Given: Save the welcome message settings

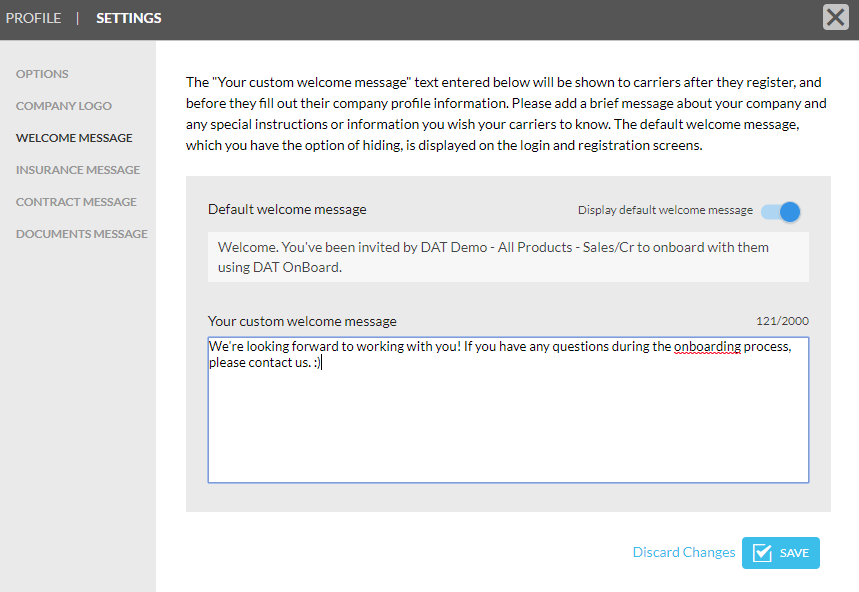Looking at the screenshot, I should click(781, 553).
